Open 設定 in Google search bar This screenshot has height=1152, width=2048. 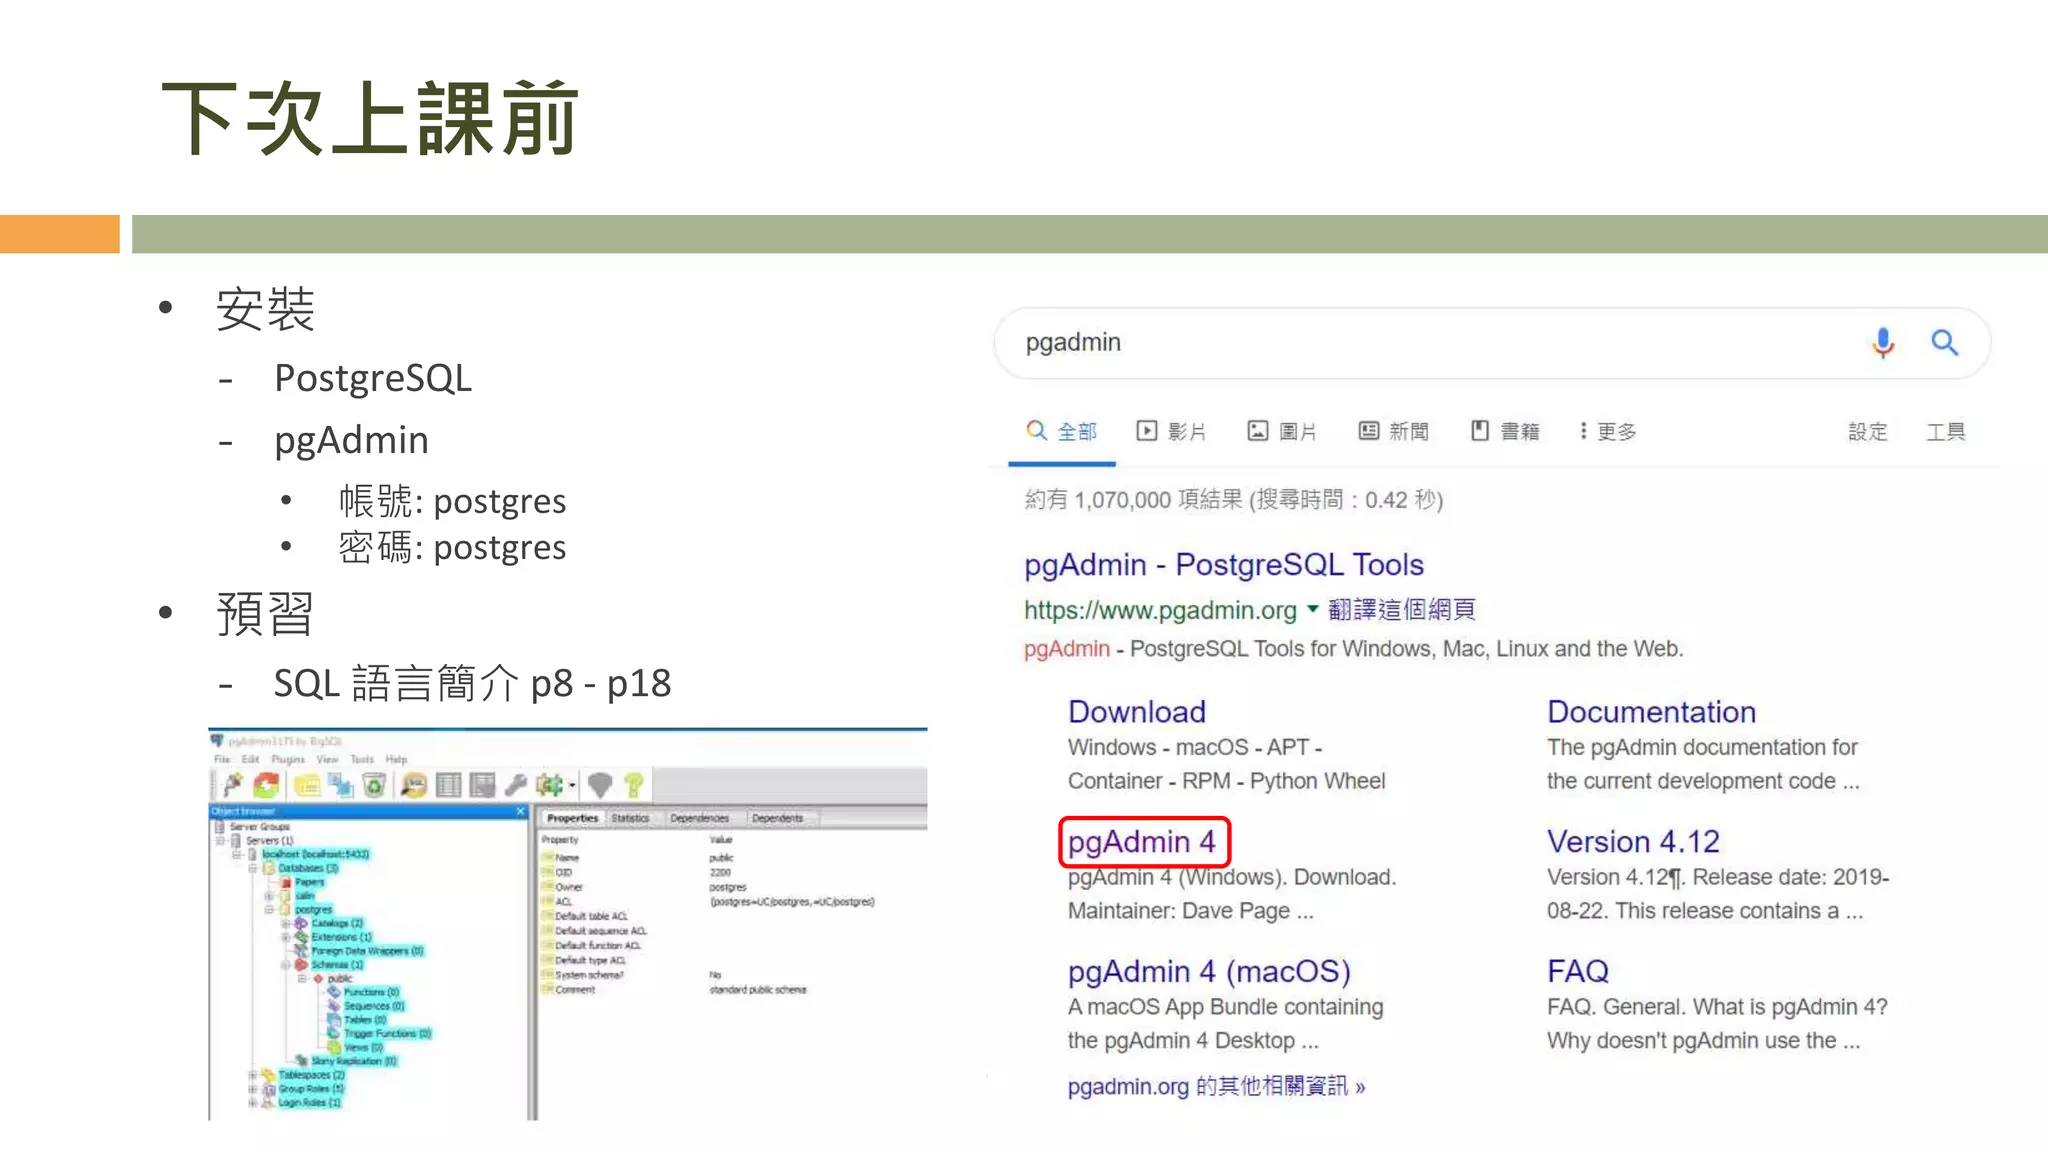click(1867, 431)
